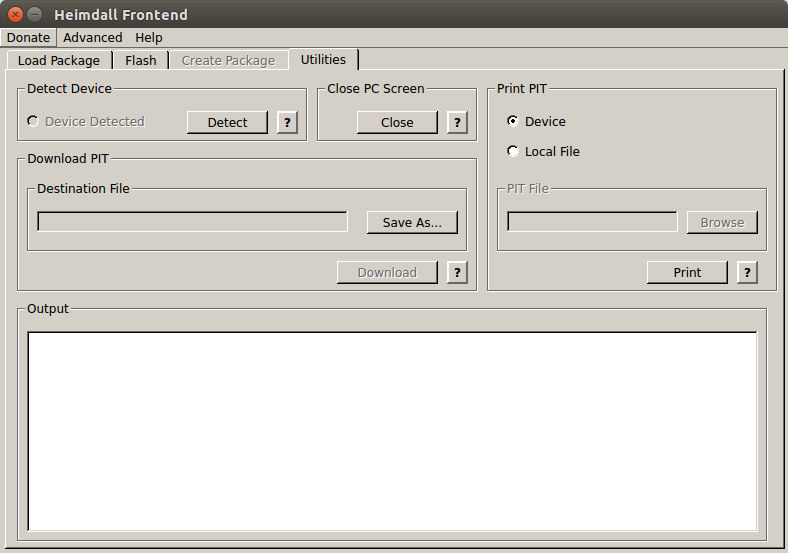Open help for Detect Device
788x553 pixels.
287,122
